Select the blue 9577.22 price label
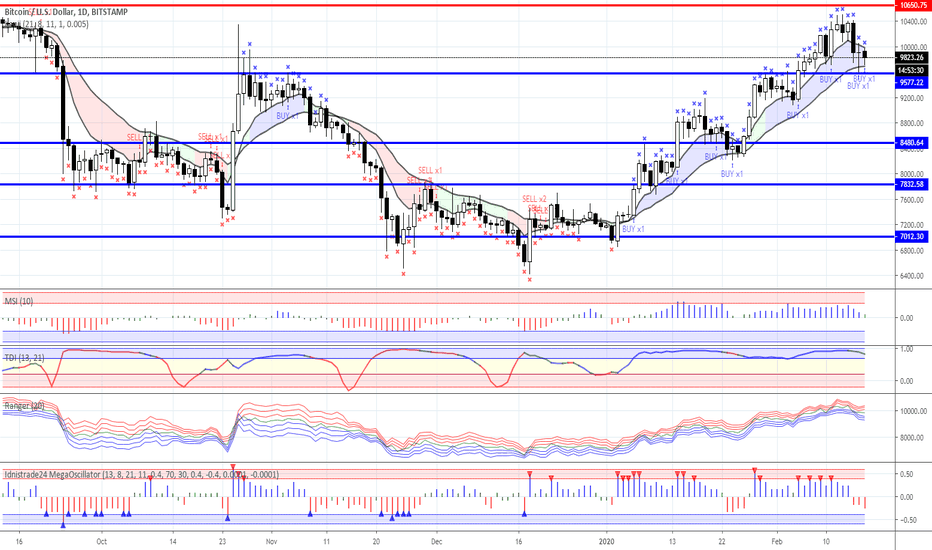The width and height of the screenshot is (932, 550). (912, 83)
